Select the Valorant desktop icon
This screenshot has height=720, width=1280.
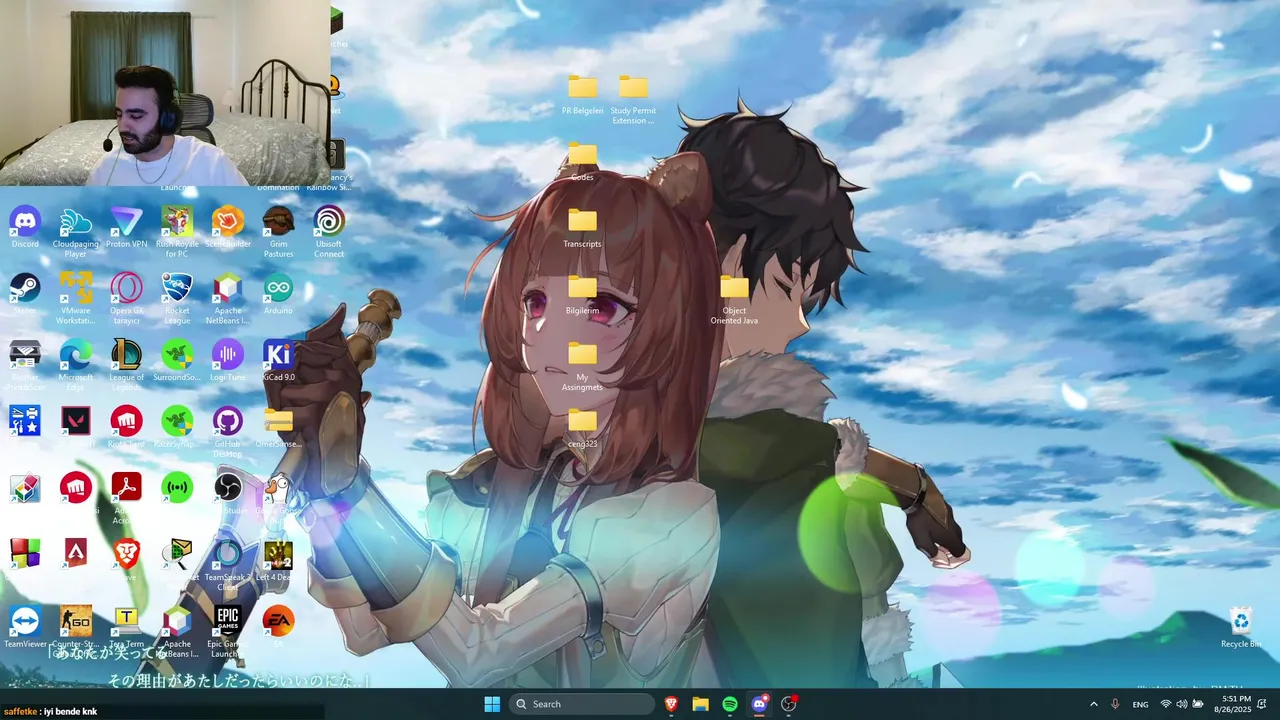click(x=76, y=425)
